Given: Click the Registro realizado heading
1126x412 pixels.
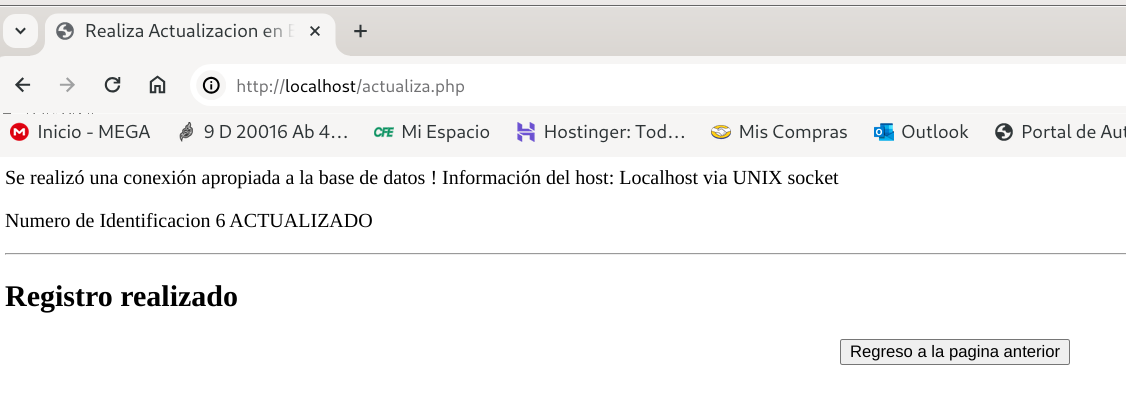Looking at the screenshot, I should tap(122, 297).
